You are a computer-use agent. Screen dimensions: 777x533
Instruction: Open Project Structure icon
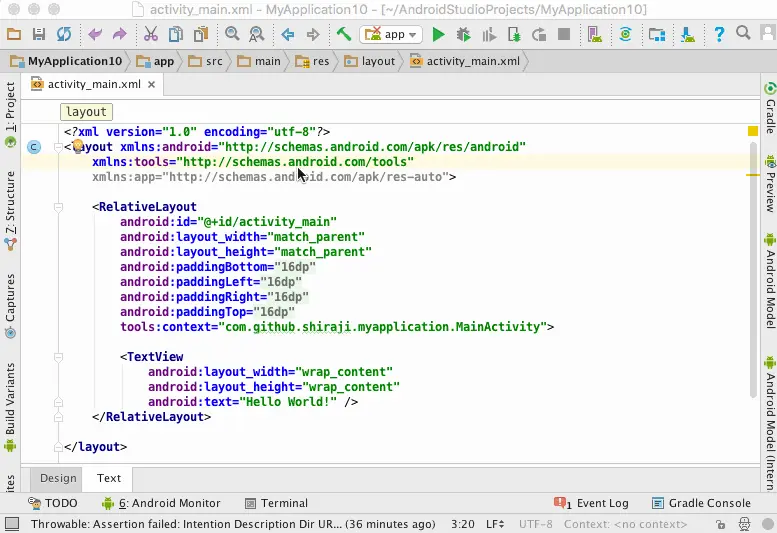pos(657,34)
